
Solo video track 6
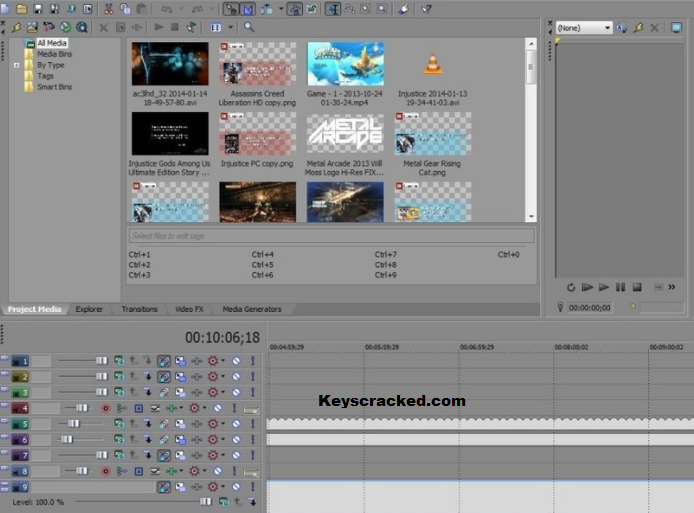point(253,440)
